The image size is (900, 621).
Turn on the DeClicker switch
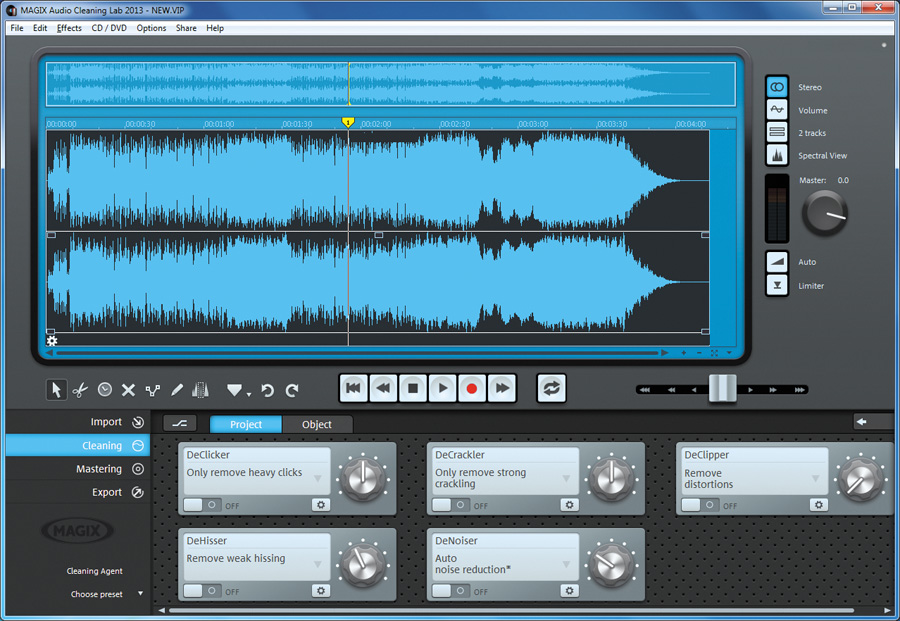(x=201, y=505)
